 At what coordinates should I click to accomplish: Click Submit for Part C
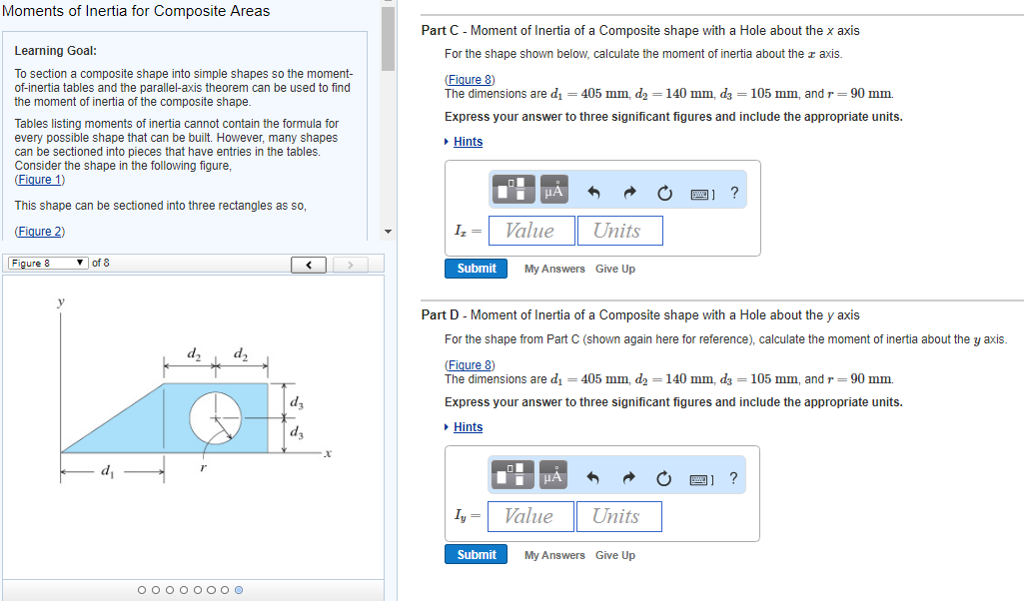(476, 268)
